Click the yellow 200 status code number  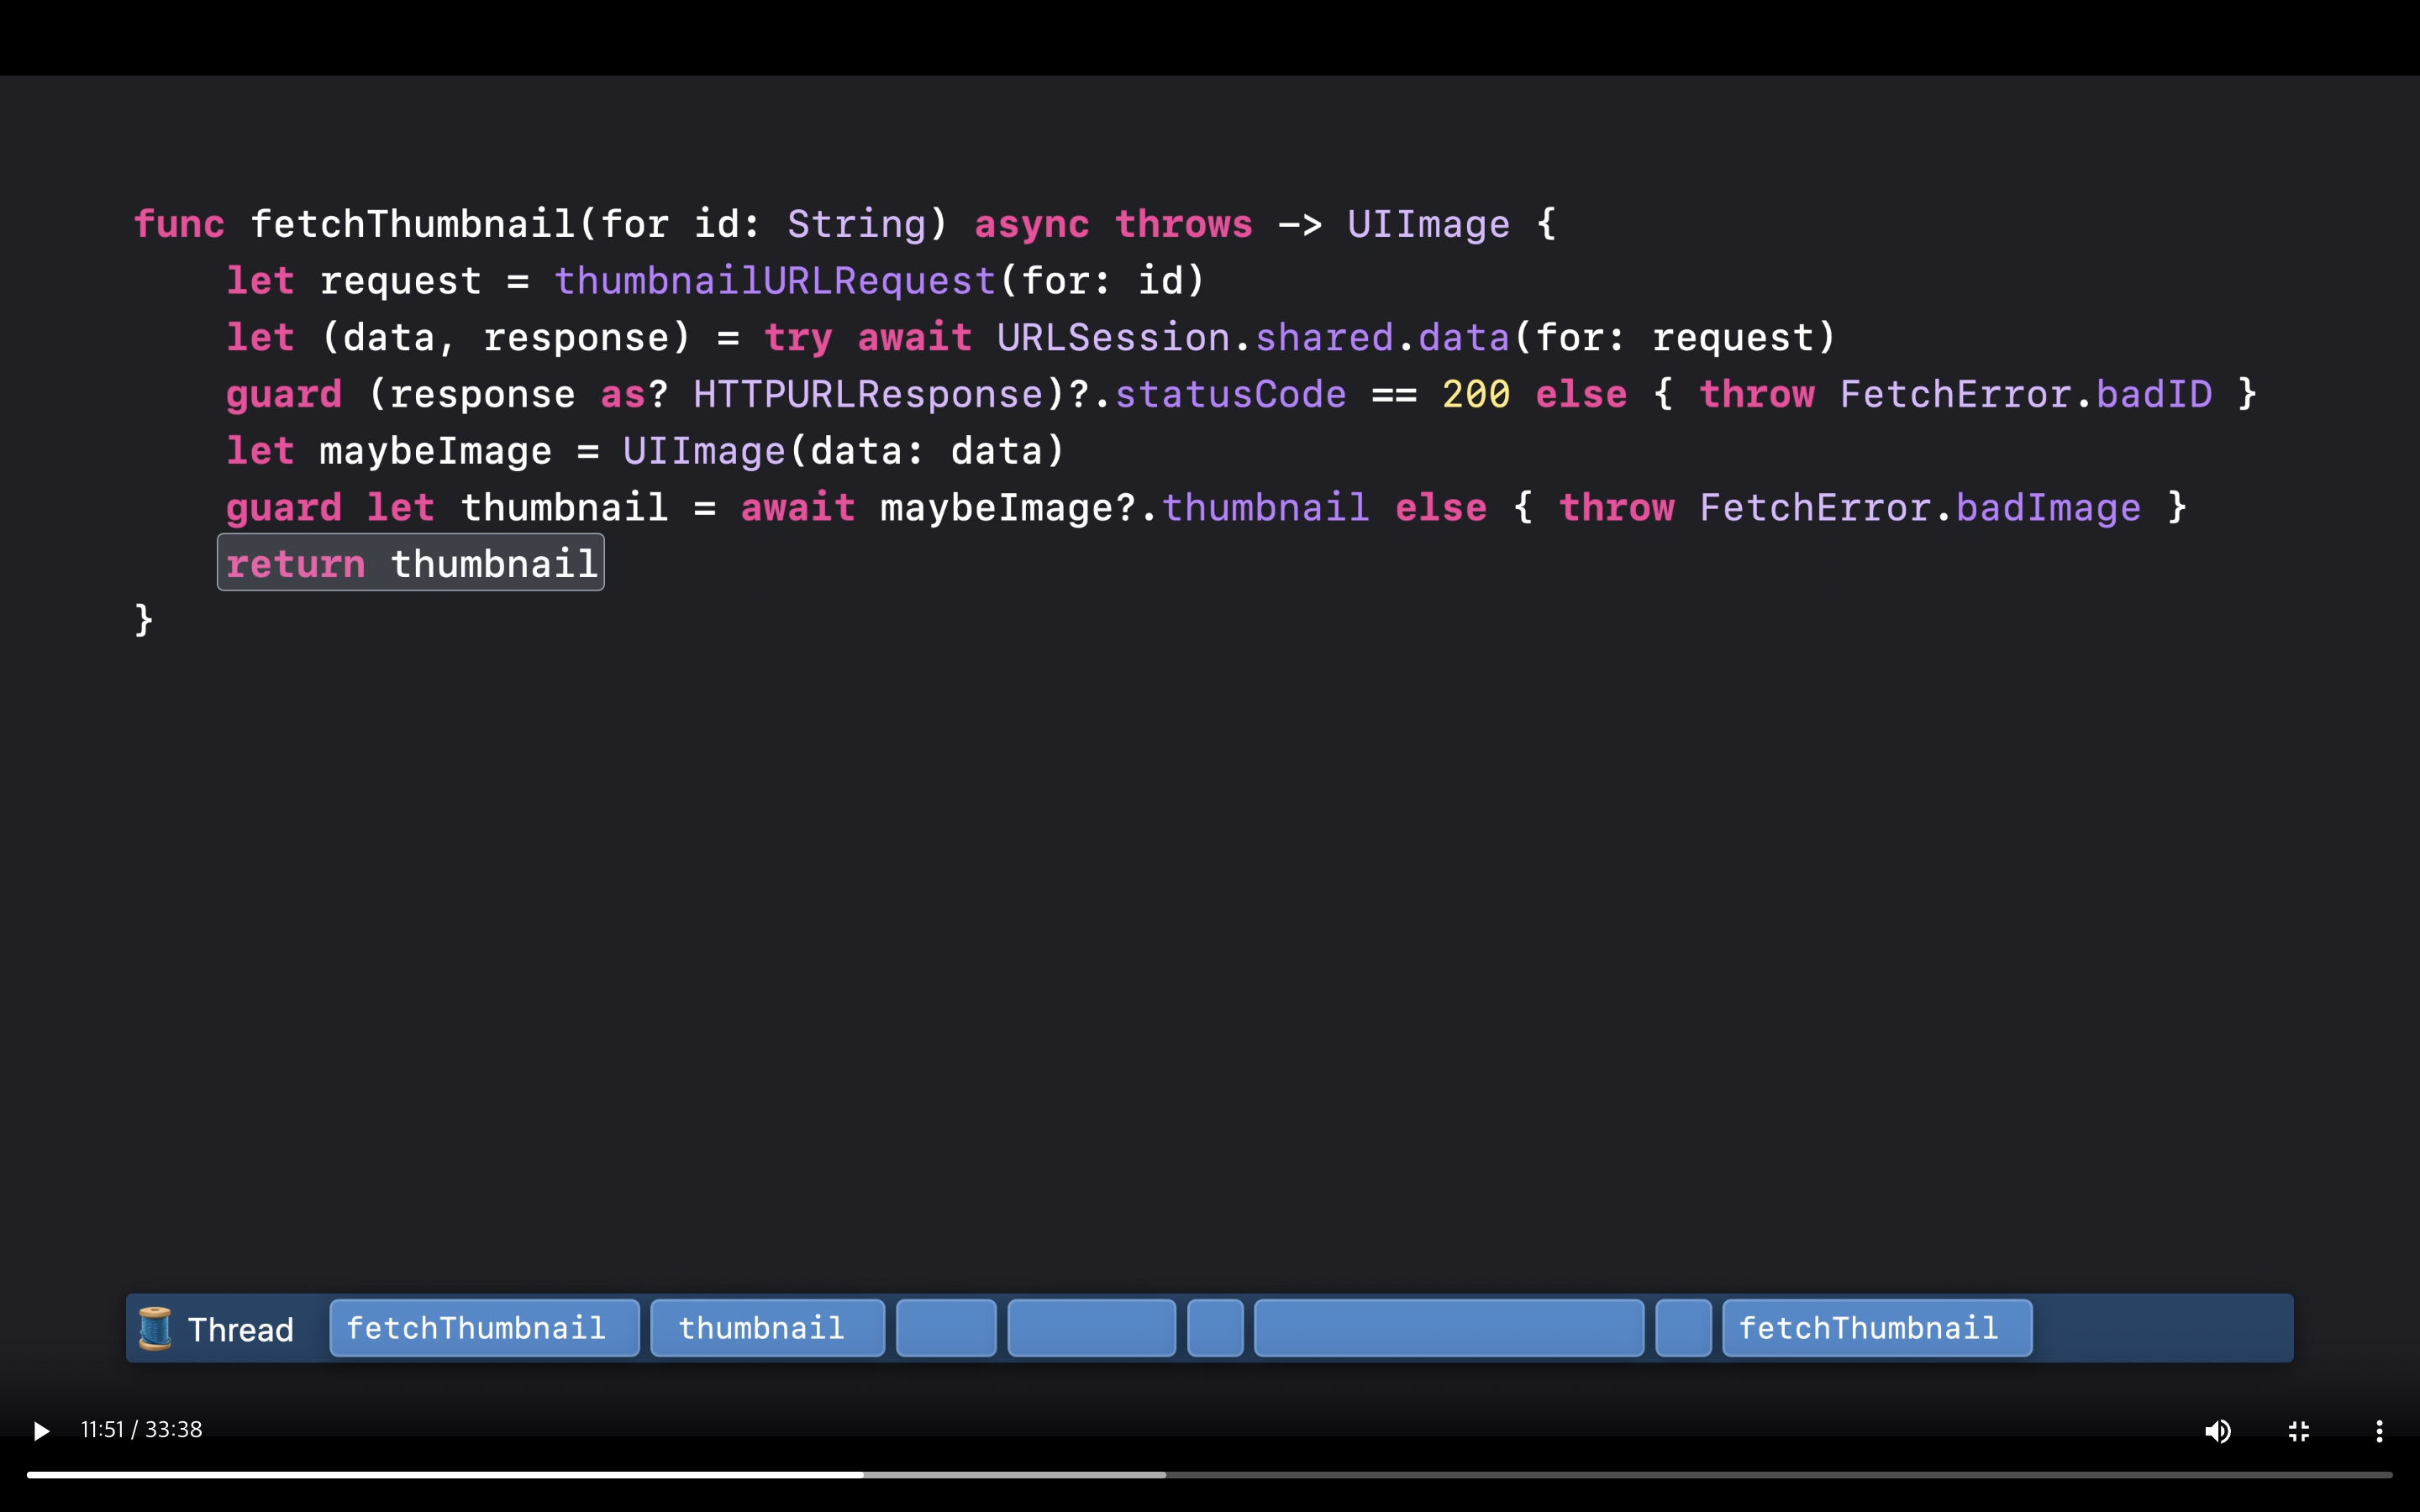[x=1475, y=394]
